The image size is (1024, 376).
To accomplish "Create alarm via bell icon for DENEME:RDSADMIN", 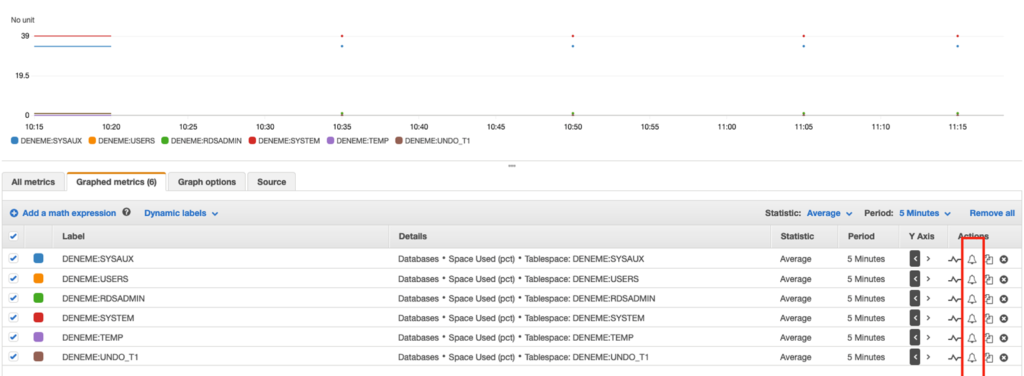I will click(x=972, y=298).
